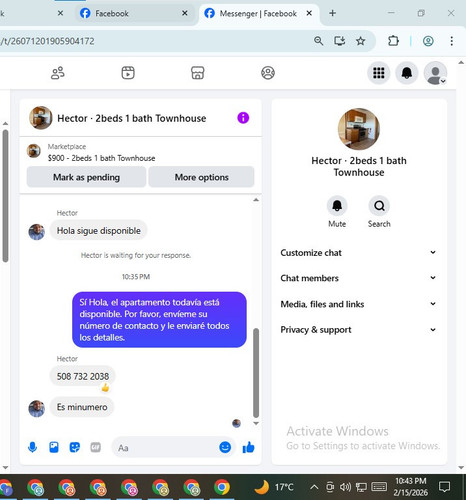
Task: Expand Media, files and links section
Action: pos(358,304)
